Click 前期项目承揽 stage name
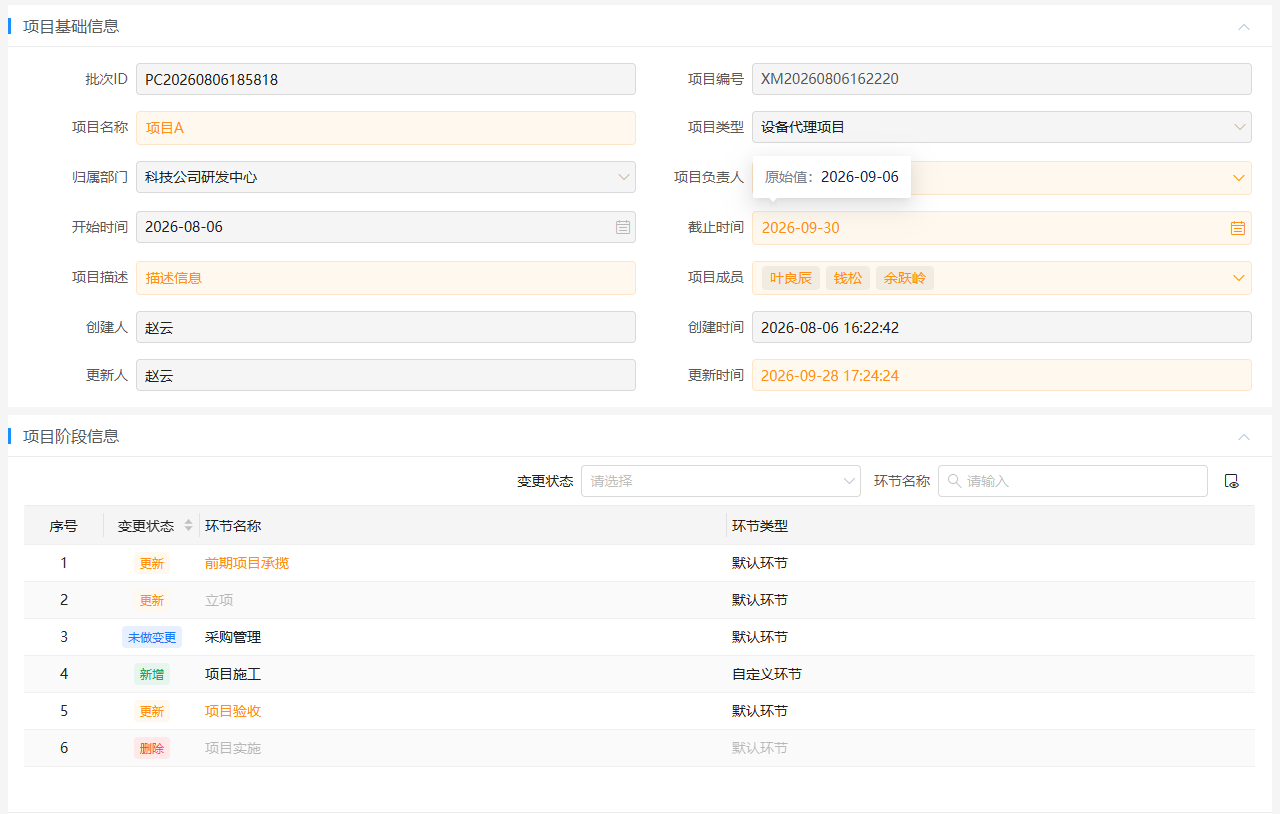 [x=247, y=563]
